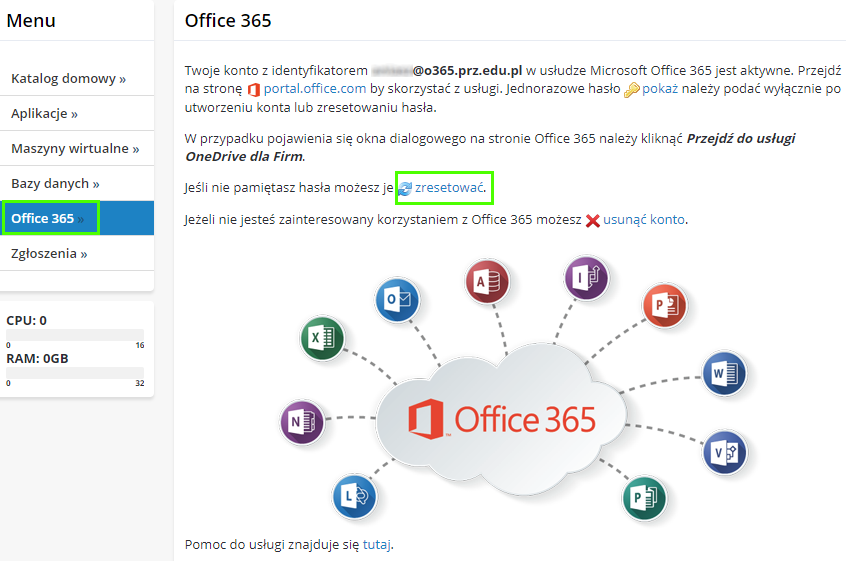Click the purple InfoPath icon
Screen dimensions: 846x561
586,278
